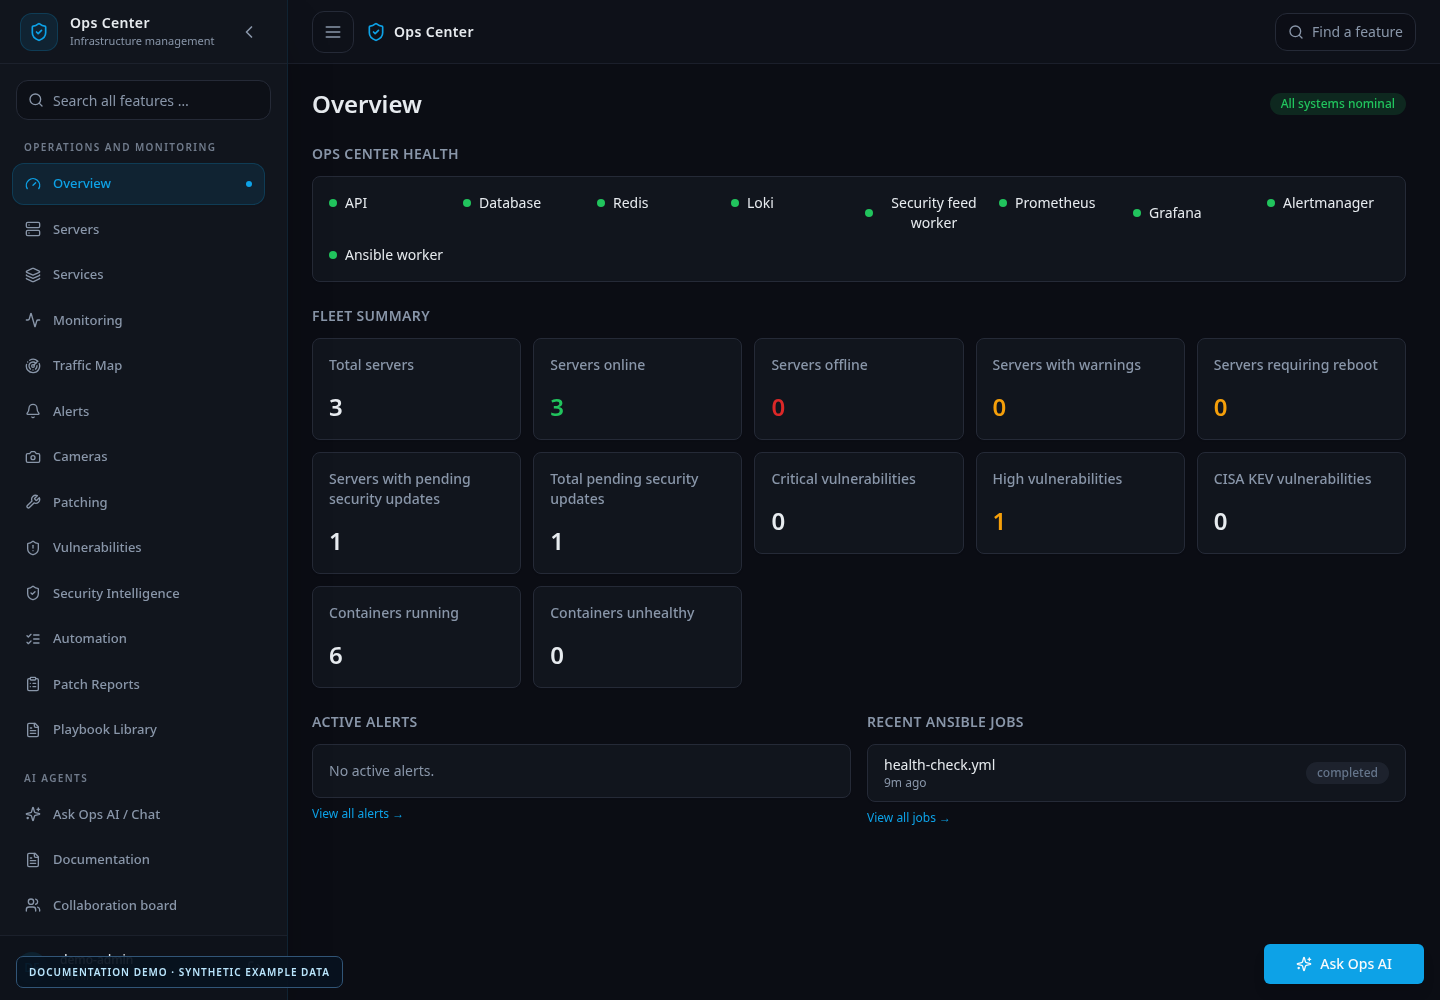Click the Servers online card
Viewport: 1440px width, 1000px height.
pyautogui.click(x=637, y=389)
